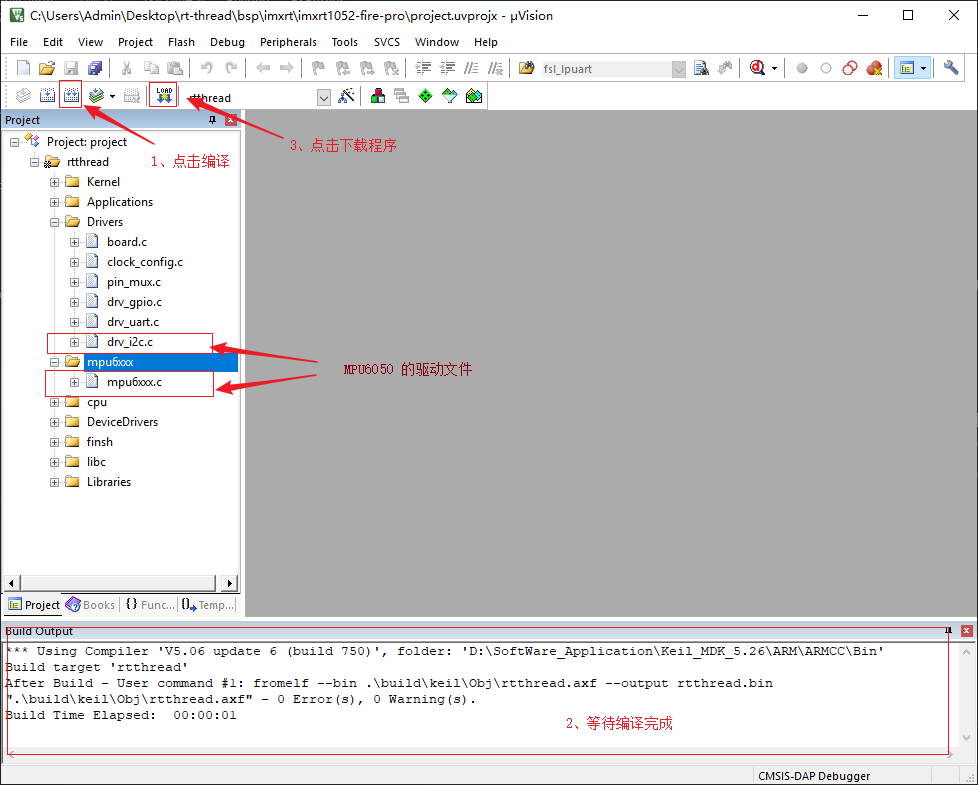The image size is (978, 785).
Task: Close the Build Output panel
Action: click(966, 631)
